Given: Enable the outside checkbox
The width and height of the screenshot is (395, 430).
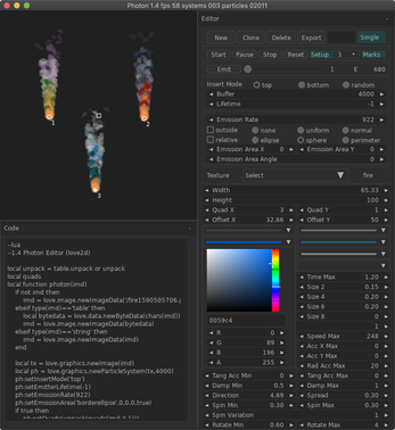Looking at the screenshot, I should point(210,130).
